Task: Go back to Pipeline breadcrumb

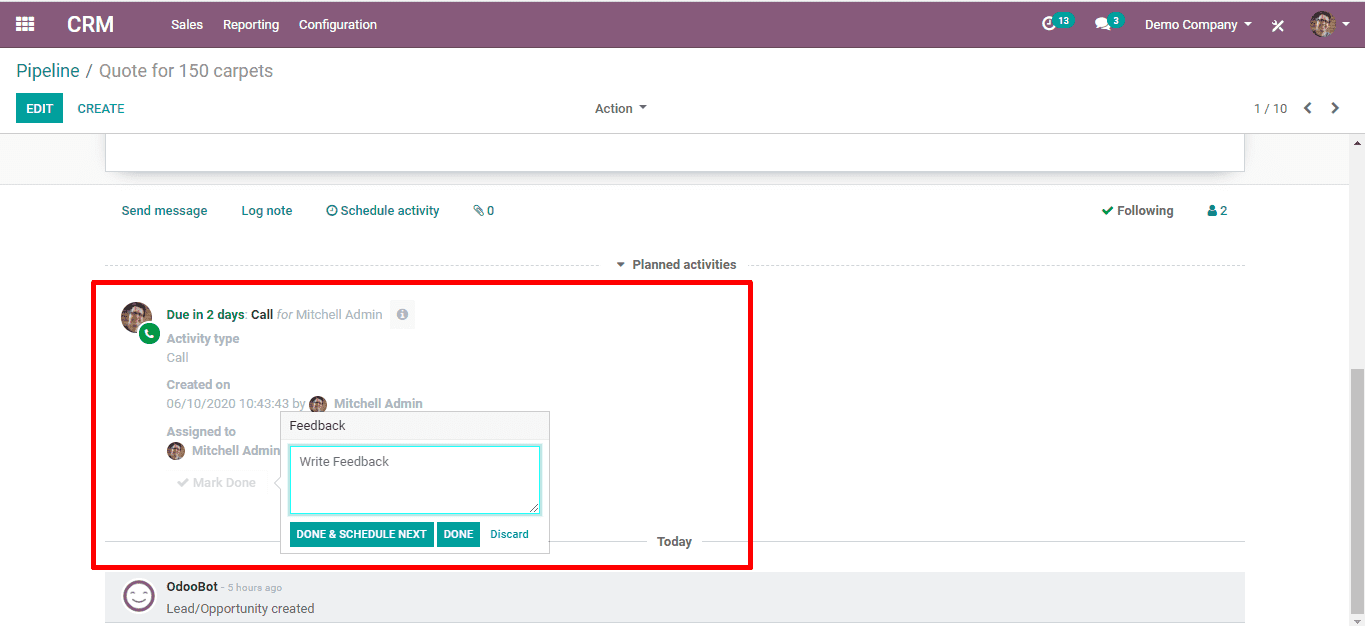Action: coord(48,71)
